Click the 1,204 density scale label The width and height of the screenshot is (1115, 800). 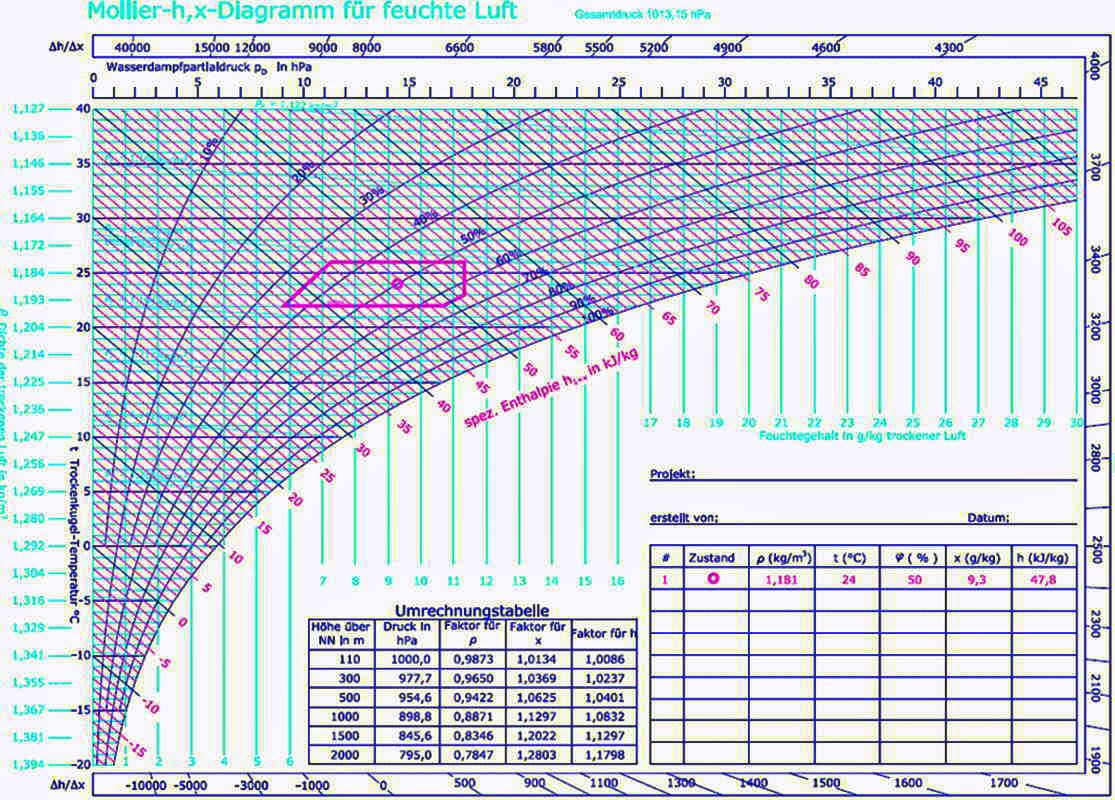(28, 327)
